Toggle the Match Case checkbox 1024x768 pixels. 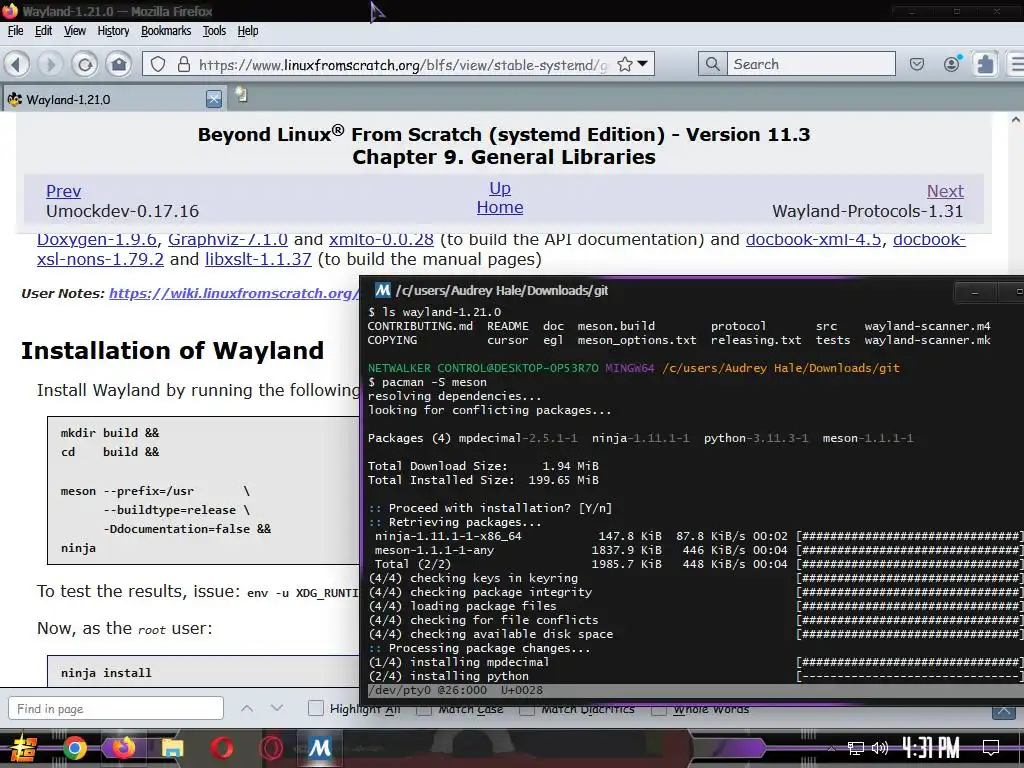(x=424, y=709)
